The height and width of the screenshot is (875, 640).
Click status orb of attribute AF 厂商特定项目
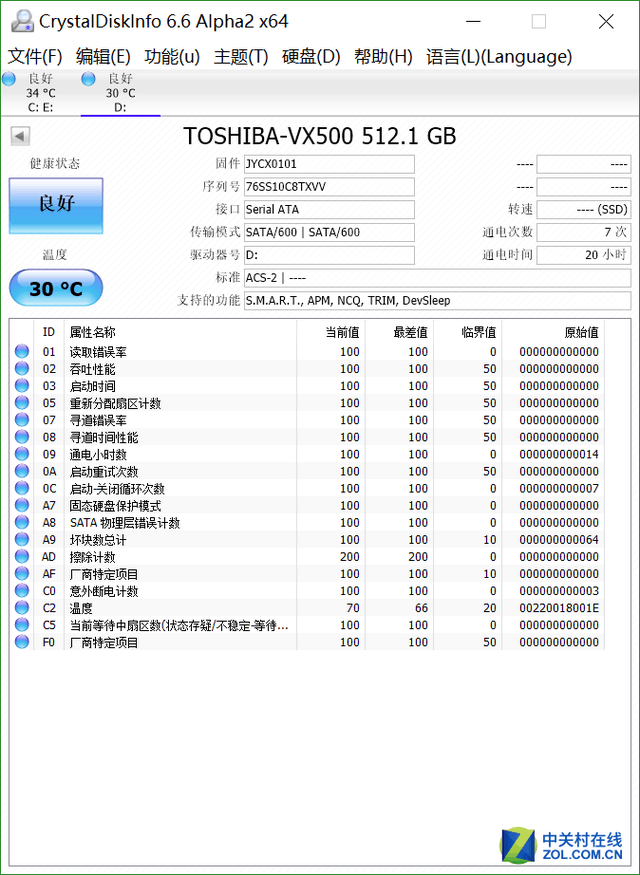22,574
